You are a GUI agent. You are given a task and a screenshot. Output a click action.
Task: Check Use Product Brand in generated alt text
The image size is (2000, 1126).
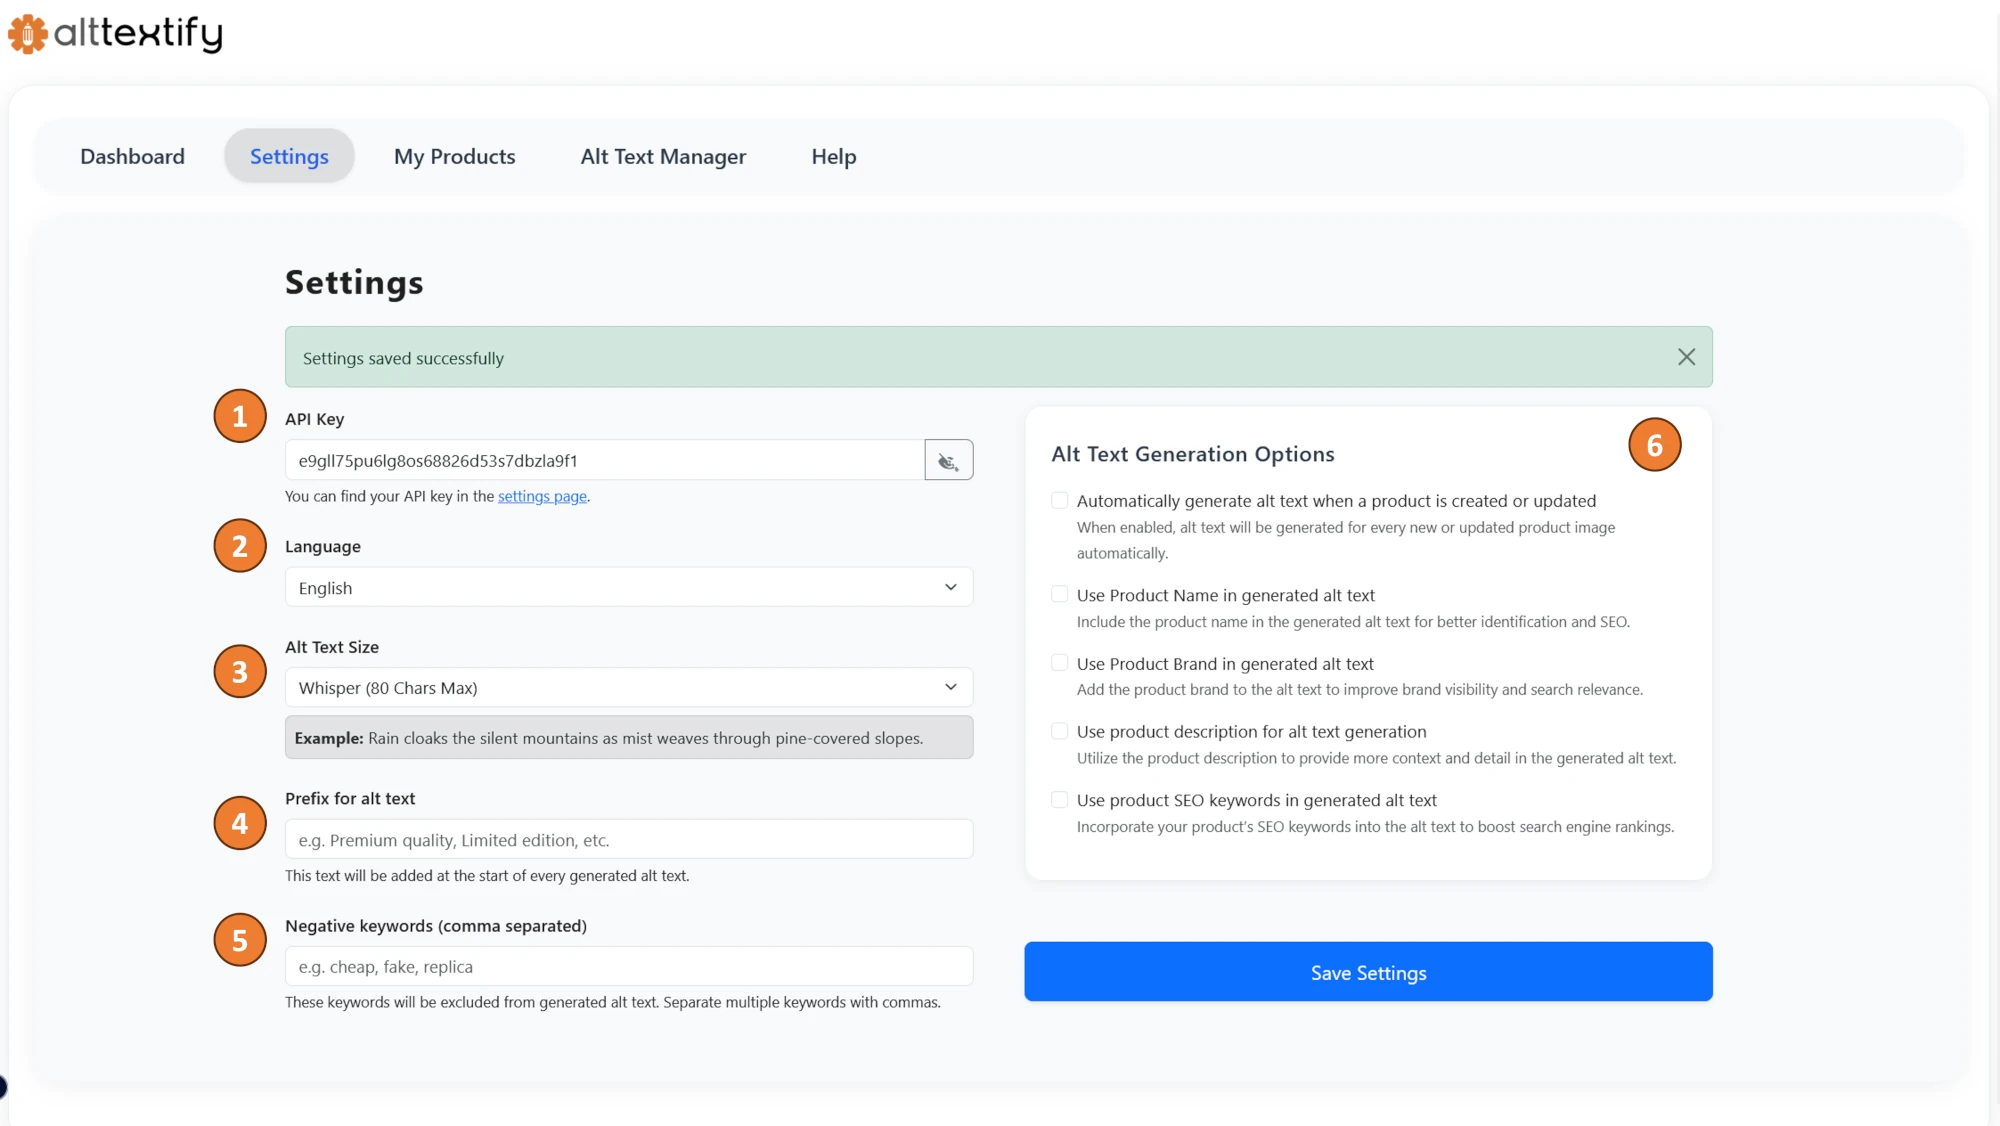pyautogui.click(x=1059, y=661)
